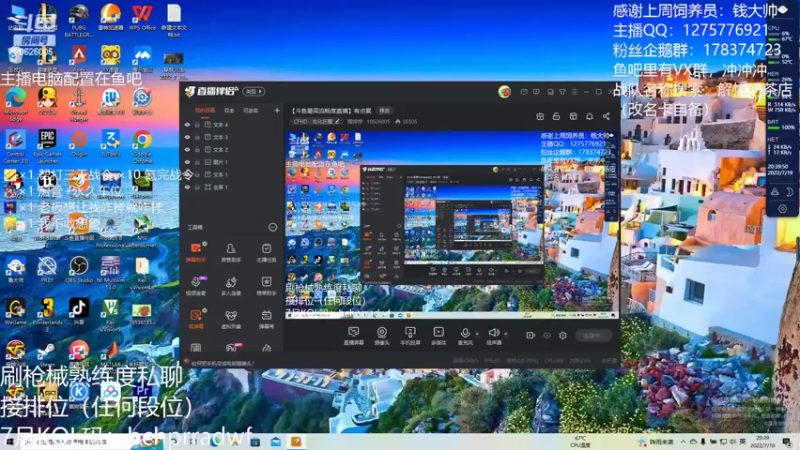Toggle the unlock icon above preview

tap(556, 116)
